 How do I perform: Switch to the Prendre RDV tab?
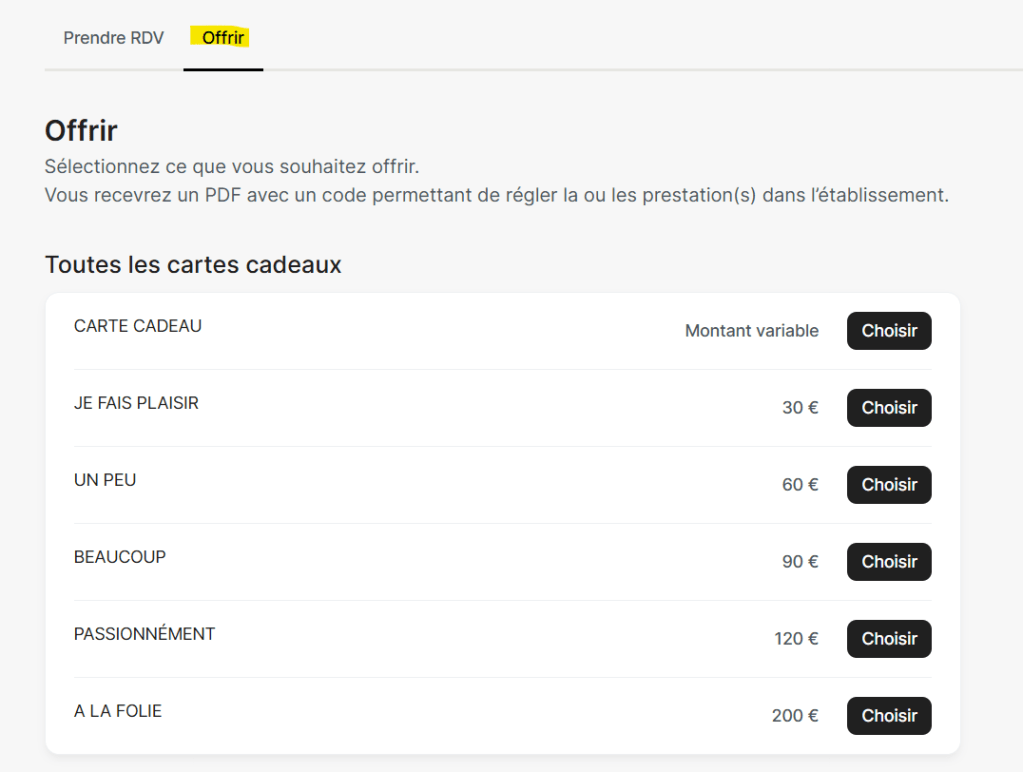coord(113,38)
